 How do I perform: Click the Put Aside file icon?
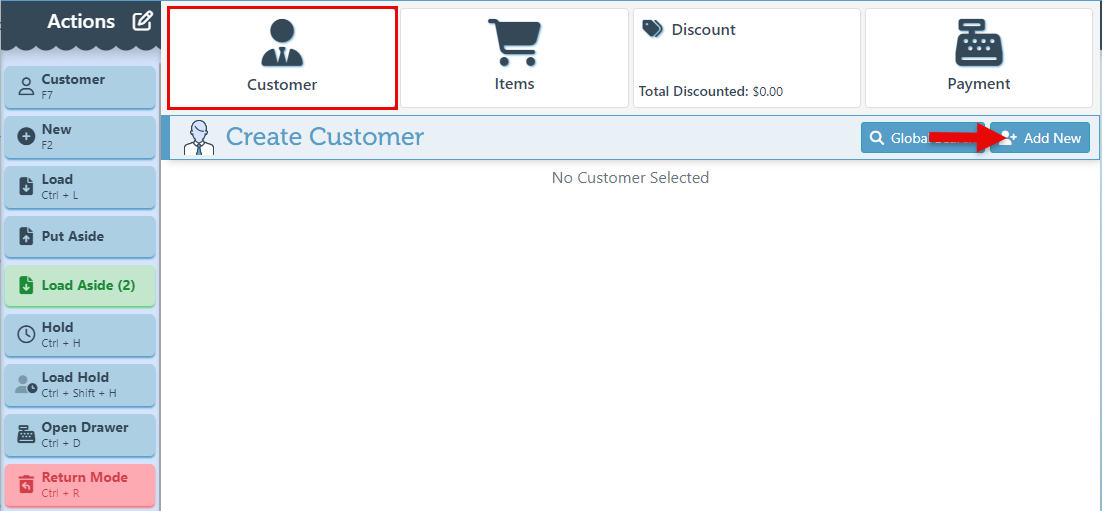tap(27, 237)
